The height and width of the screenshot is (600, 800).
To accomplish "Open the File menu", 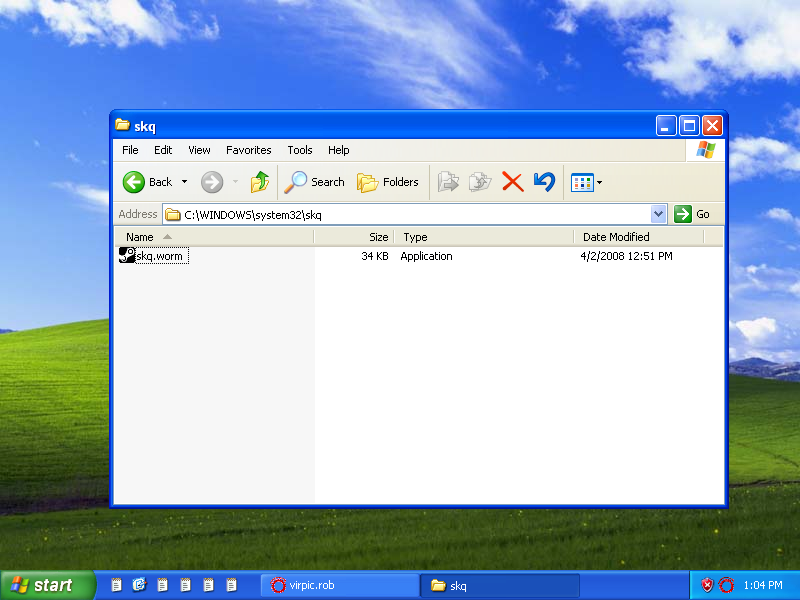I will coord(130,150).
